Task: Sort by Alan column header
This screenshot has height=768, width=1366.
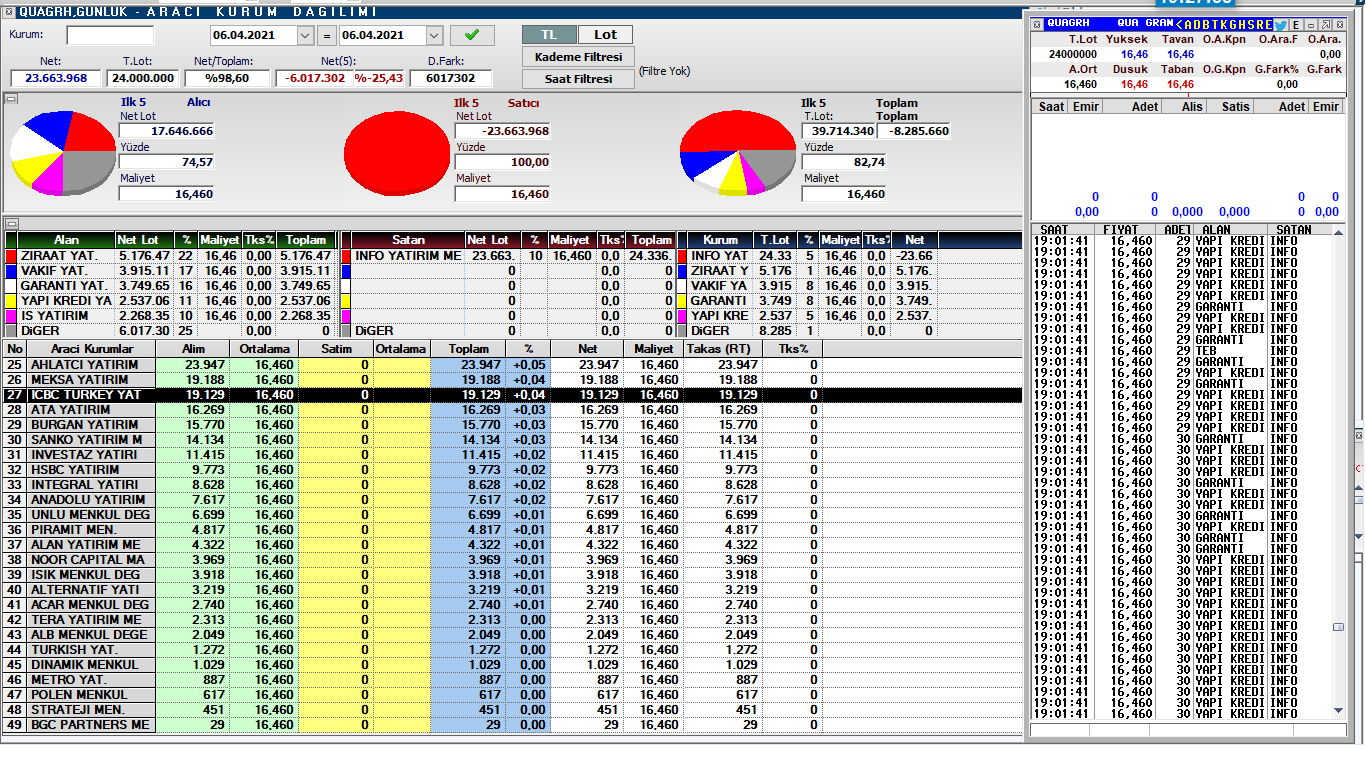Action: tap(66, 240)
